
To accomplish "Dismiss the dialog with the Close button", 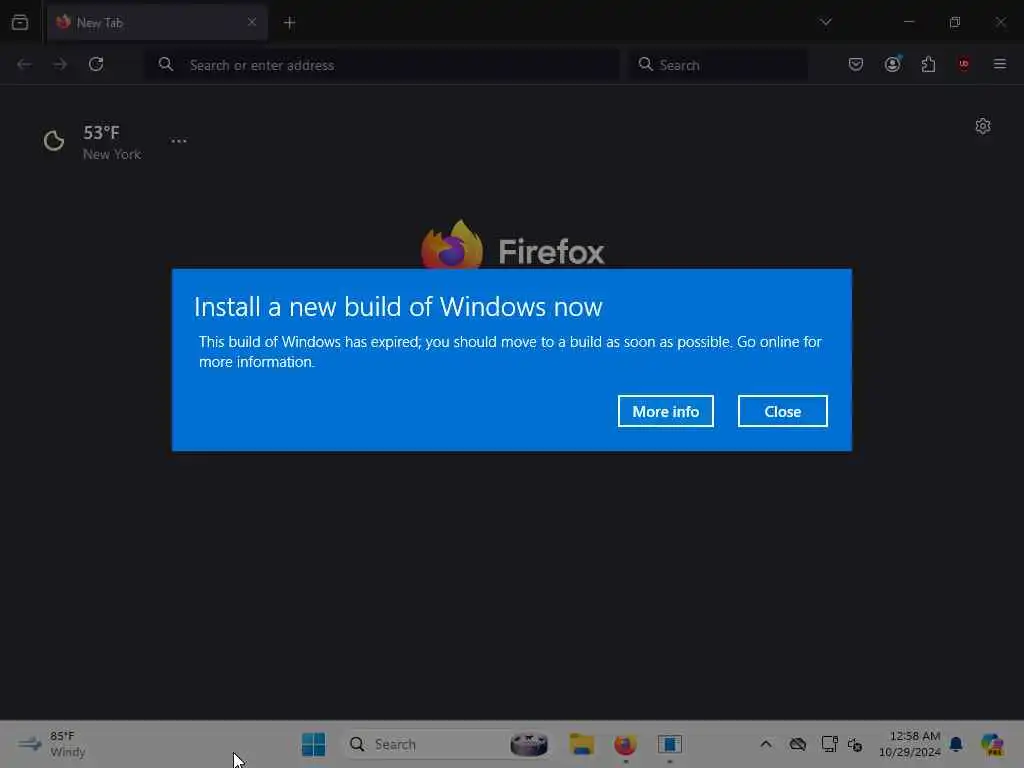I will pyautogui.click(x=782, y=411).
